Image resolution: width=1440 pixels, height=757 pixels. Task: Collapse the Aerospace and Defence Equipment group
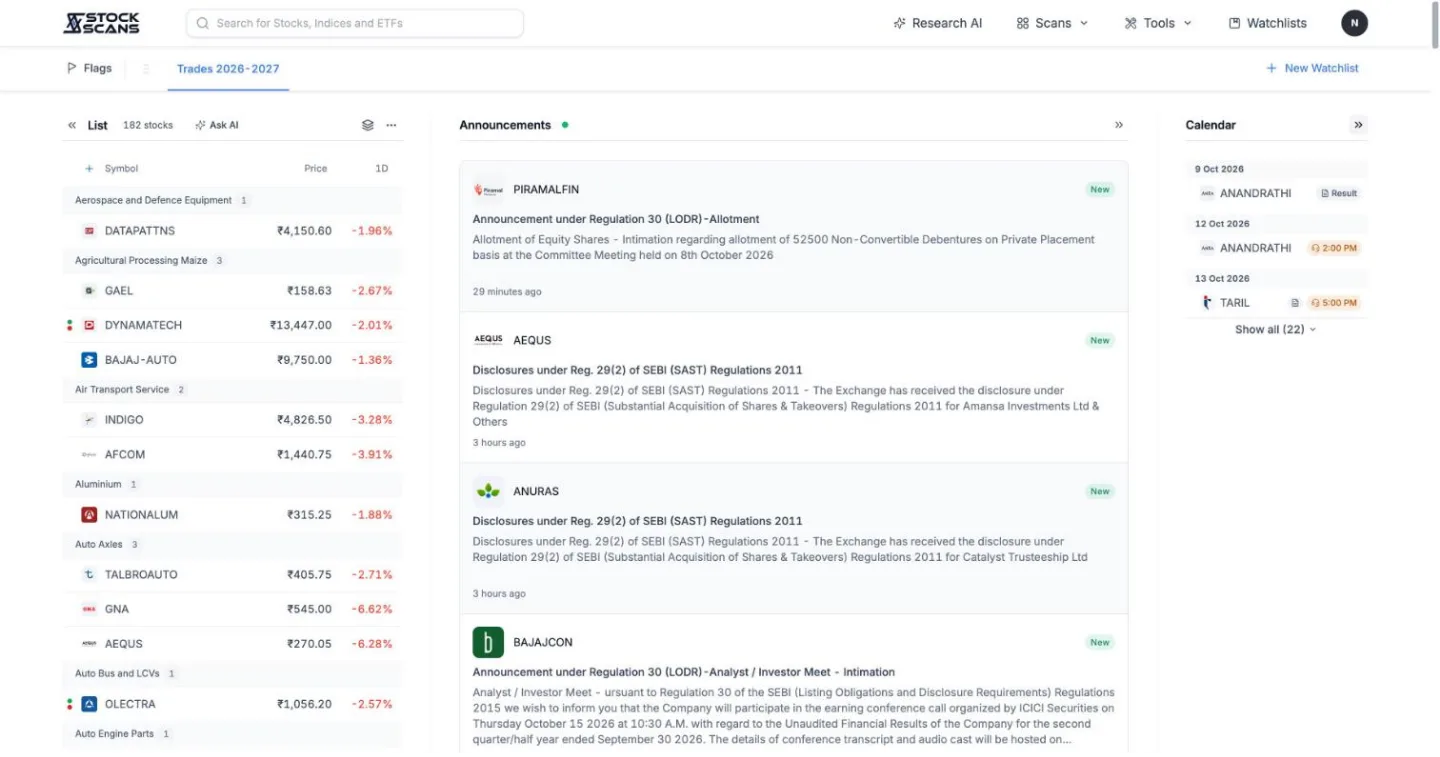tap(232, 200)
